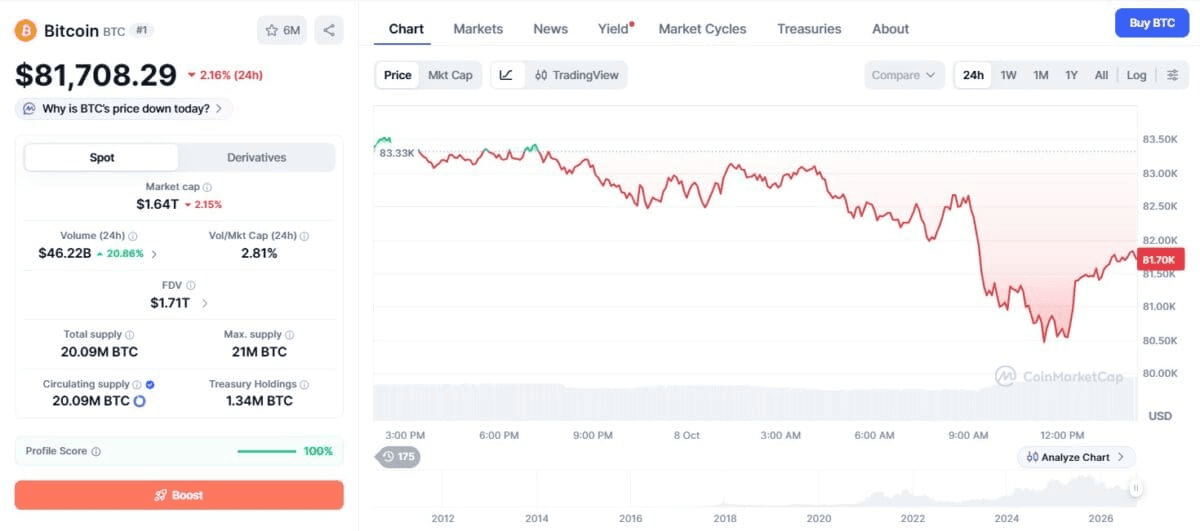
Task: Click Market cap info icon
Action: (x=207, y=187)
